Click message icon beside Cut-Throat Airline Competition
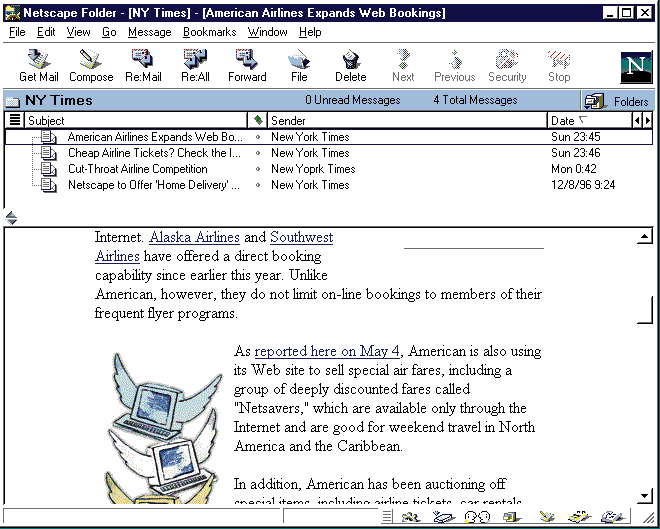Screen dimensions: 660x529 (x=48, y=169)
